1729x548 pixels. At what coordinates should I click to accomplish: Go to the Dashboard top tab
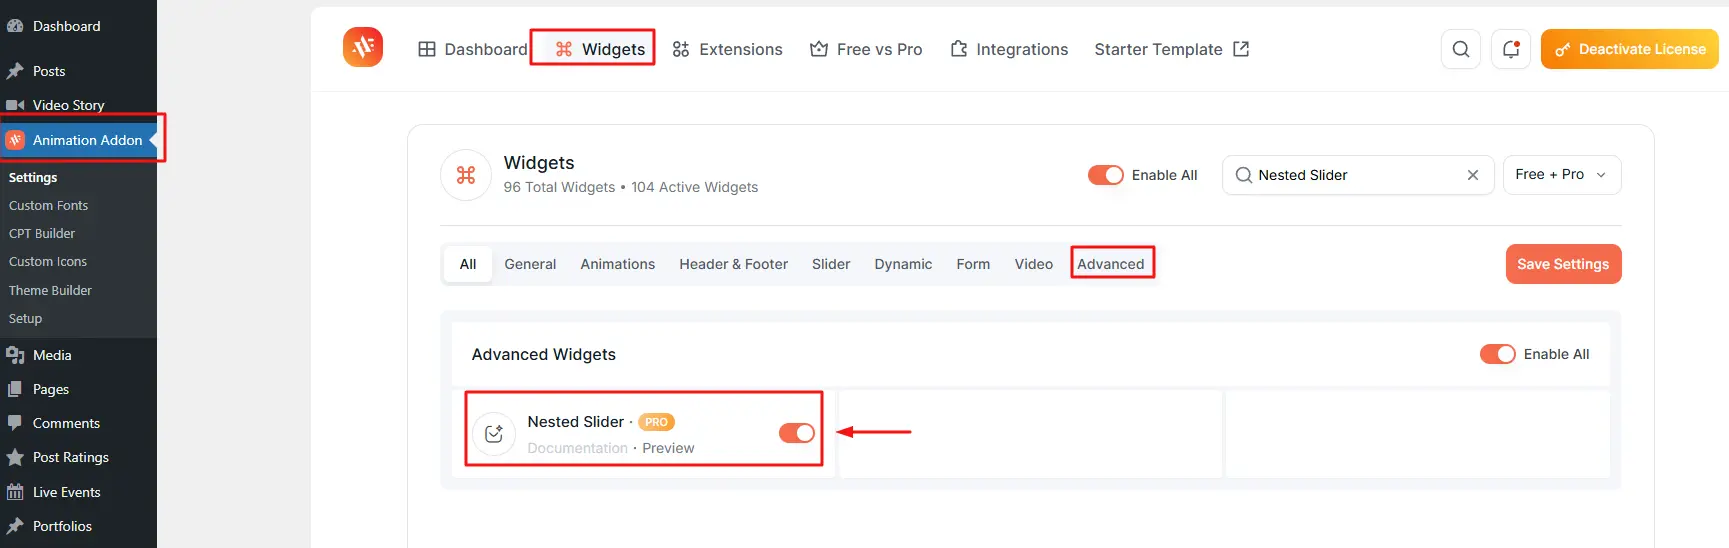click(x=472, y=49)
